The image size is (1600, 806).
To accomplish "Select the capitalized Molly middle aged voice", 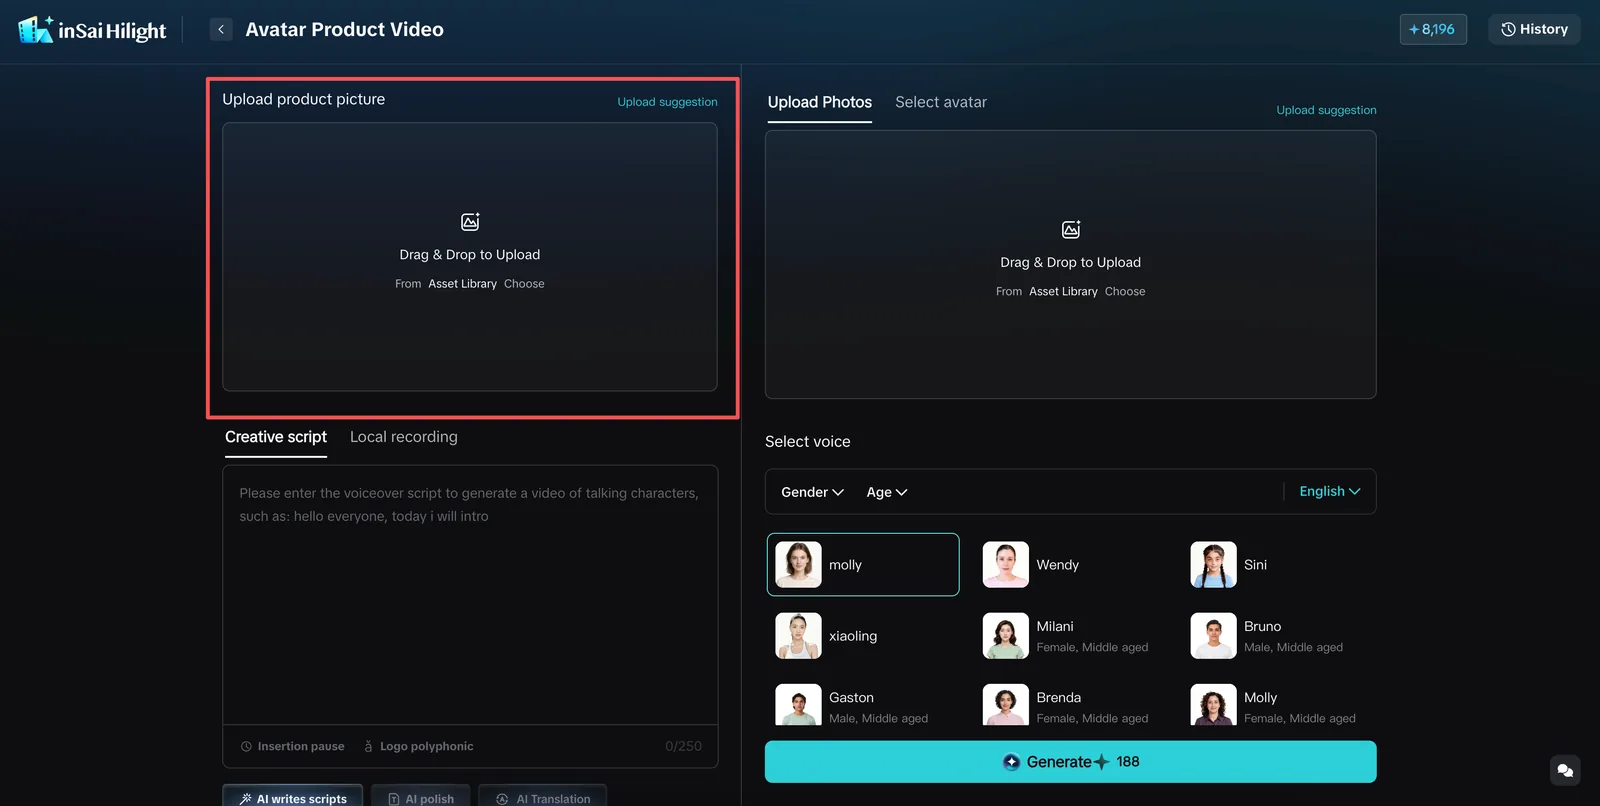I will [1278, 704].
